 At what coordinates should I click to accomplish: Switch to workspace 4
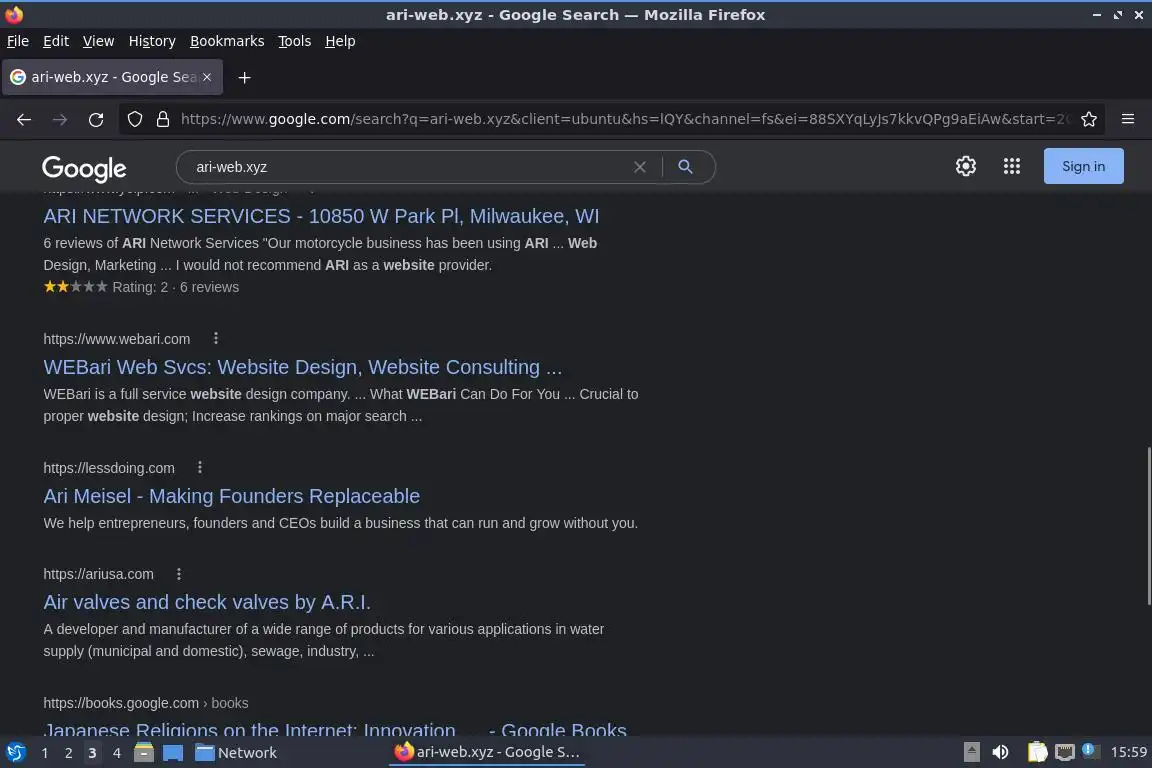116,753
